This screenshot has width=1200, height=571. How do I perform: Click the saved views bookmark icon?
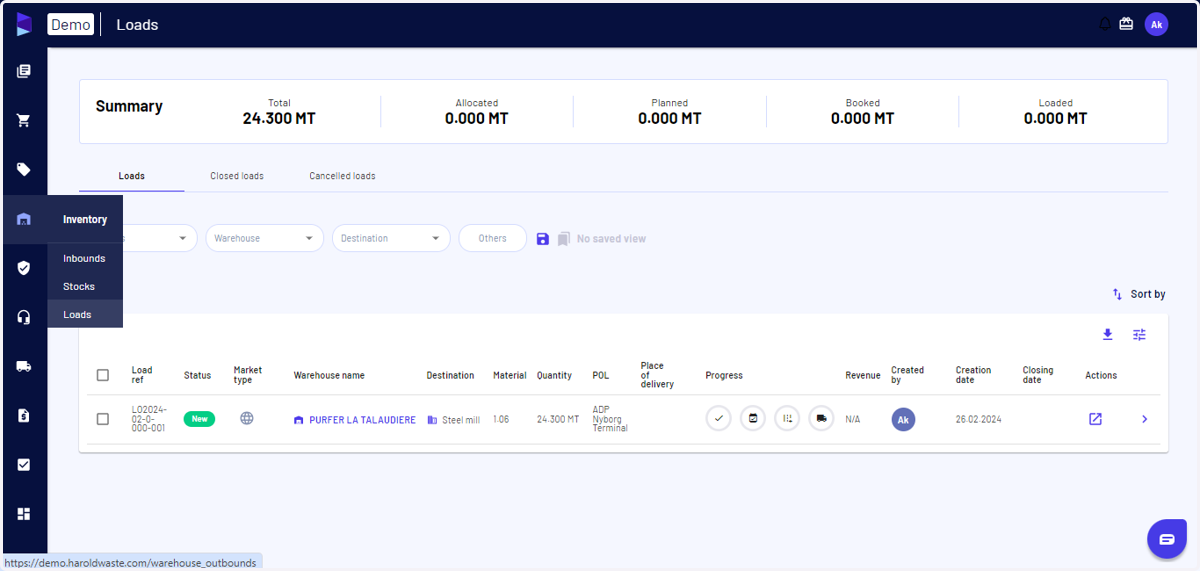pyautogui.click(x=564, y=239)
